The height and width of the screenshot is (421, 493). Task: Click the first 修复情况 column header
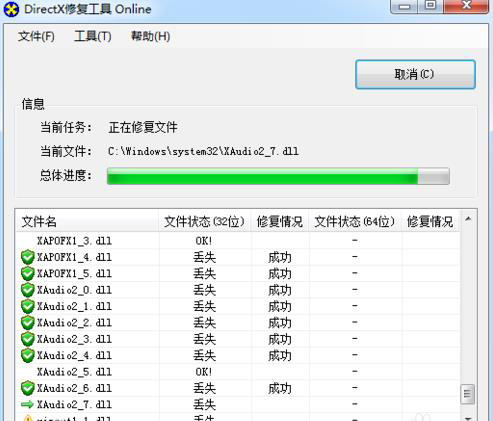tap(280, 221)
